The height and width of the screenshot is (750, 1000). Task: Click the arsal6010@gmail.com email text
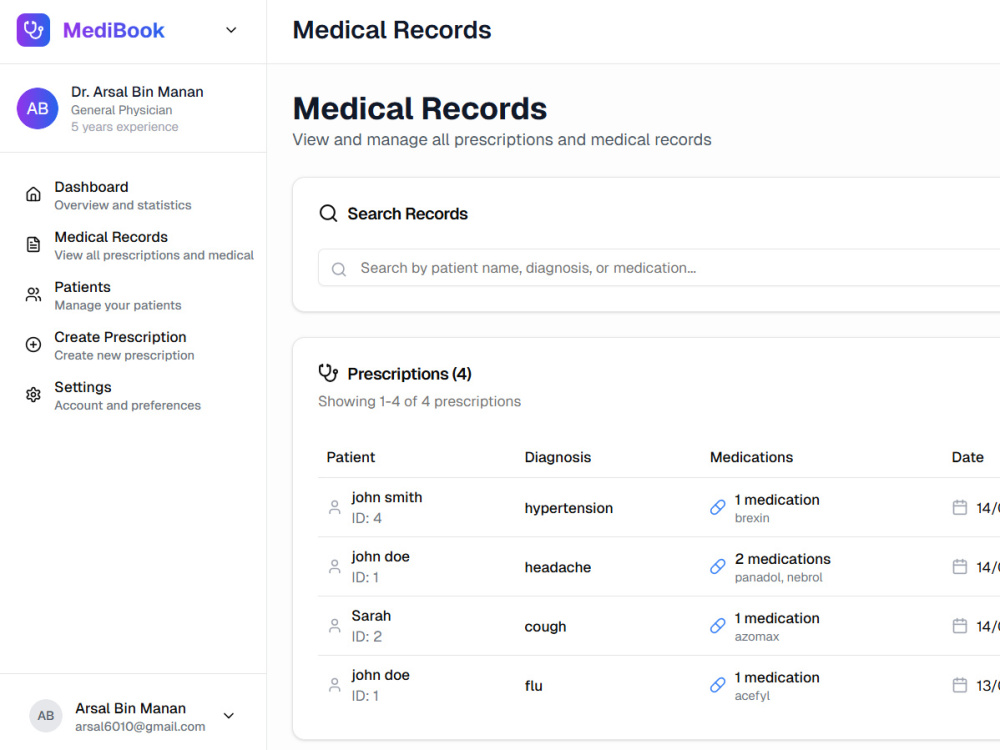coord(140,726)
